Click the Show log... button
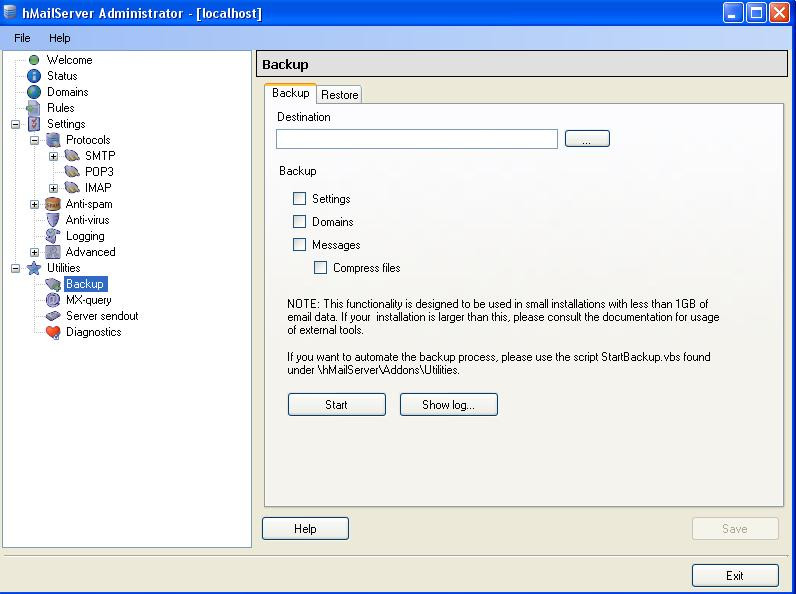This screenshot has width=796, height=594. [449, 405]
